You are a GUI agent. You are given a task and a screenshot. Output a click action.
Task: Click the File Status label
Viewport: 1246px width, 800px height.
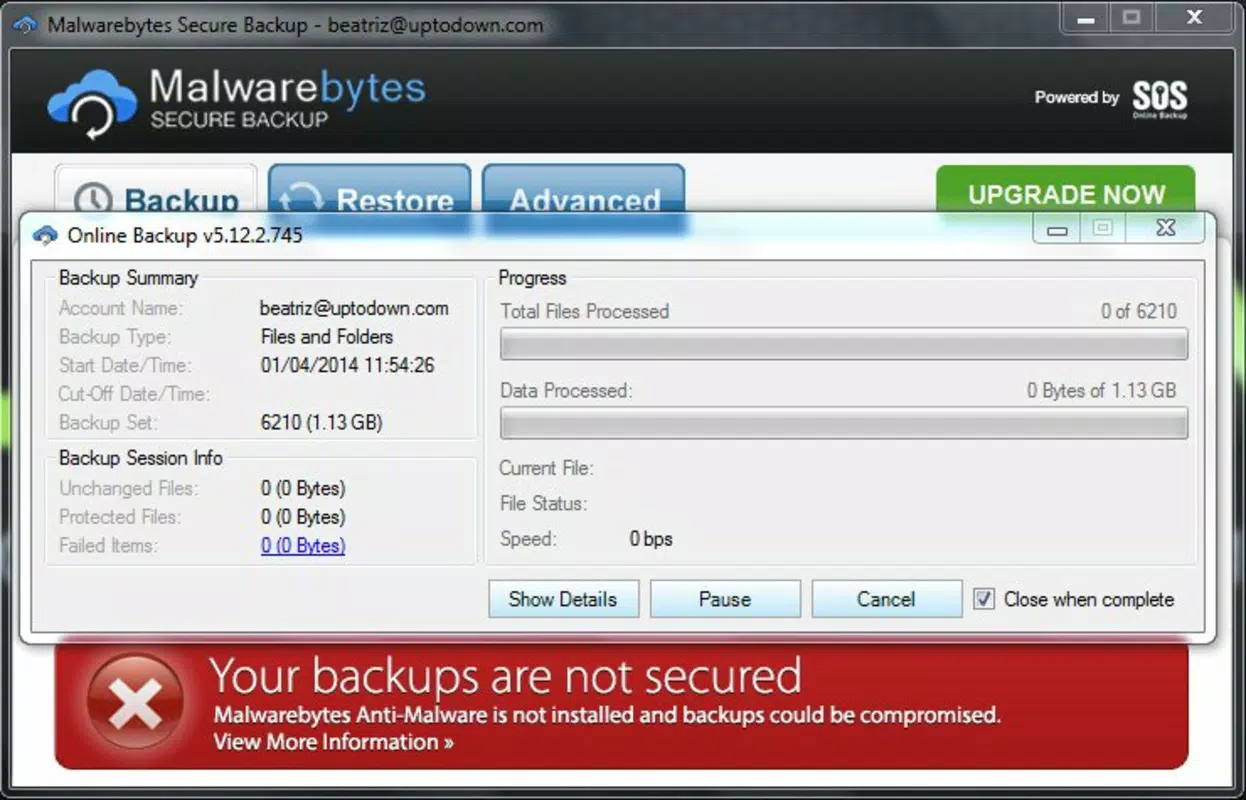coord(543,503)
